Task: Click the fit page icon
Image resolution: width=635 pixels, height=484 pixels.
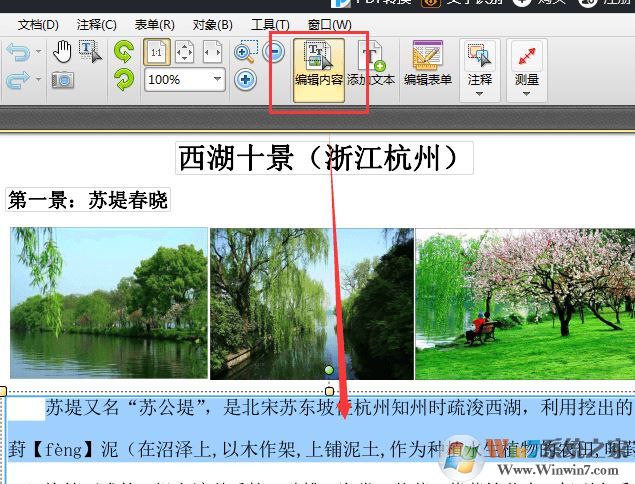Action: click(x=184, y=52)
